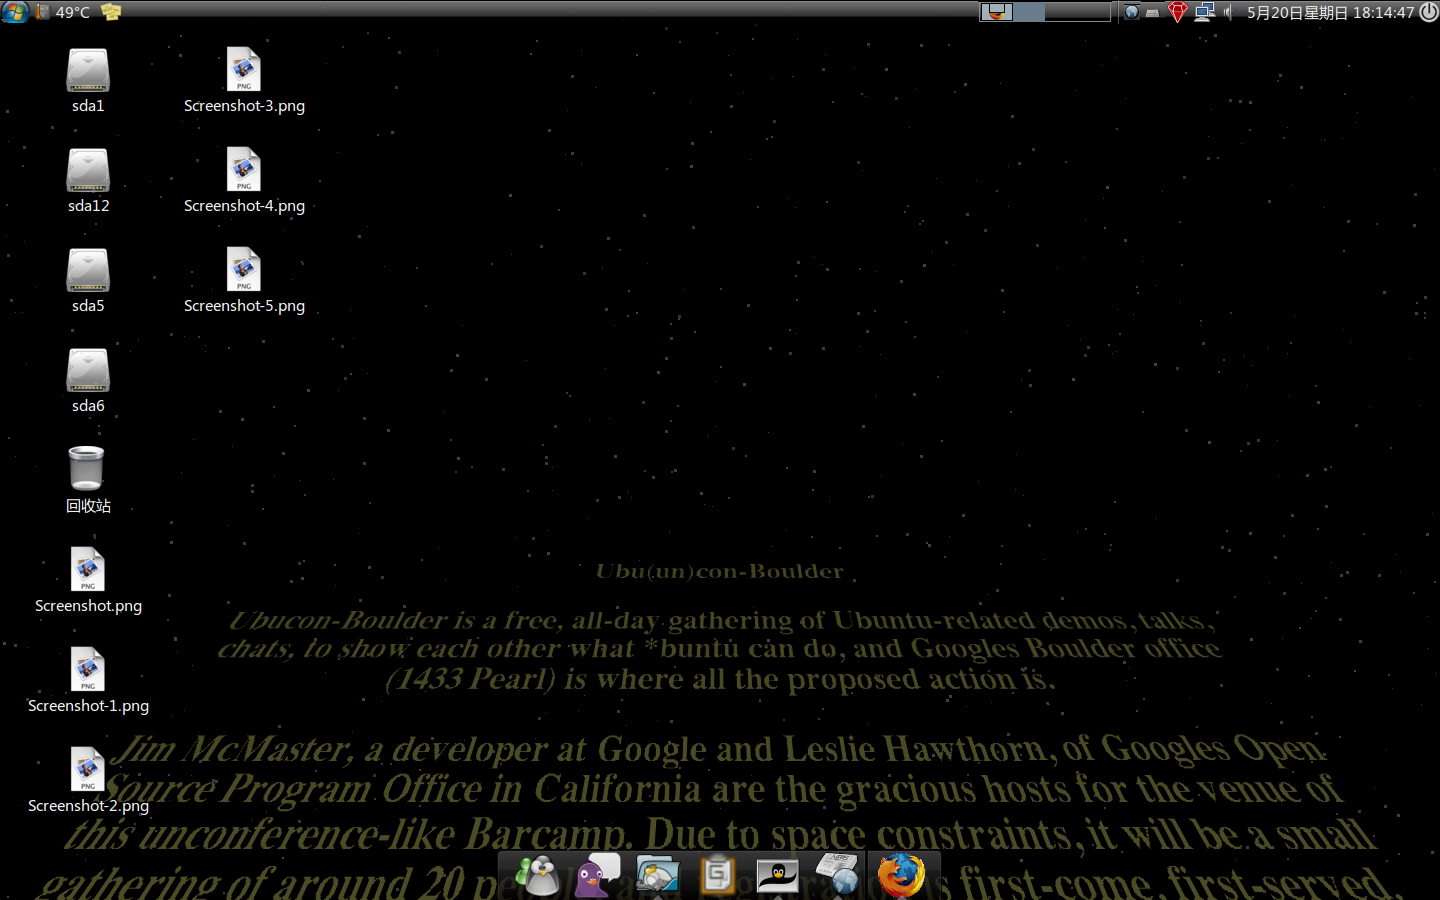This screenshot has width=1440, height=900.
Task: Select the Screenshot-5.png file icon
Action: [x=244, y=281]
